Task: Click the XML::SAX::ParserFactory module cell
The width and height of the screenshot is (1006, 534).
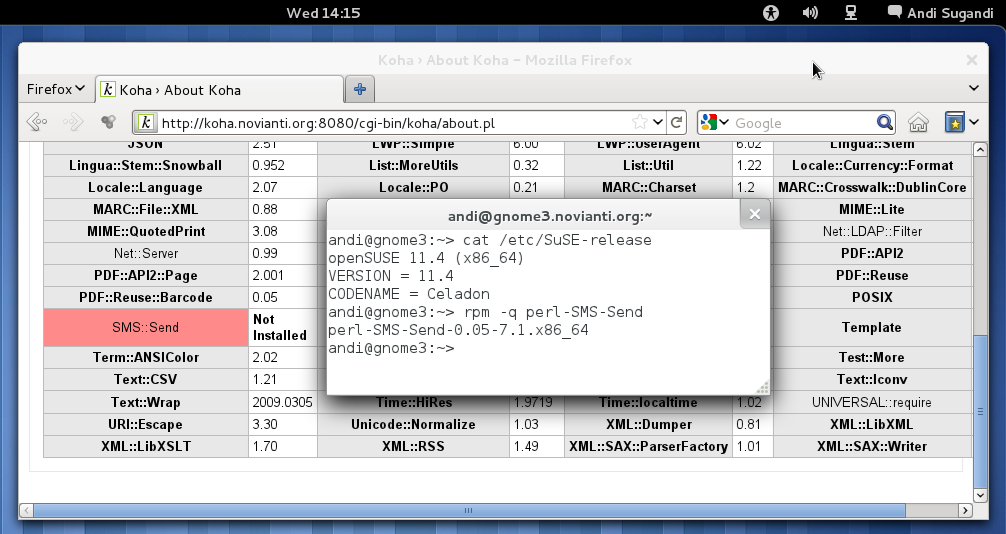Action: 648,446
